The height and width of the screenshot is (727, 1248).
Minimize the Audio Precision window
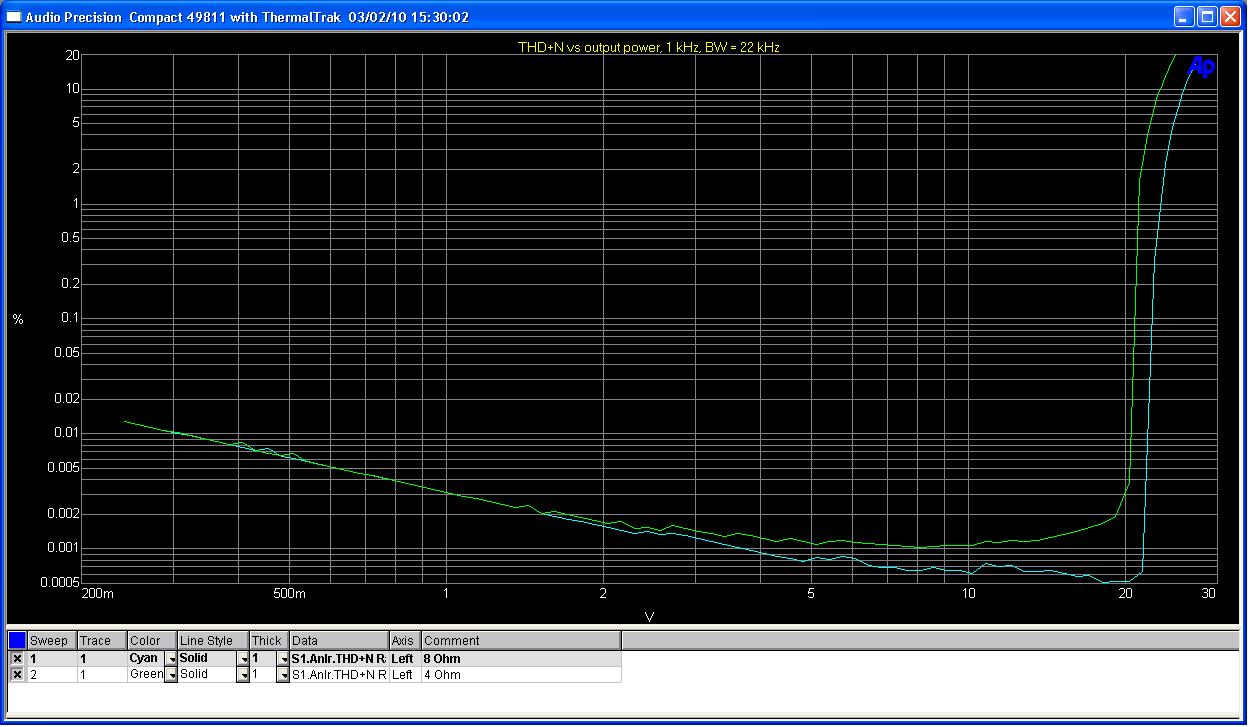[x=1185, y=17]
